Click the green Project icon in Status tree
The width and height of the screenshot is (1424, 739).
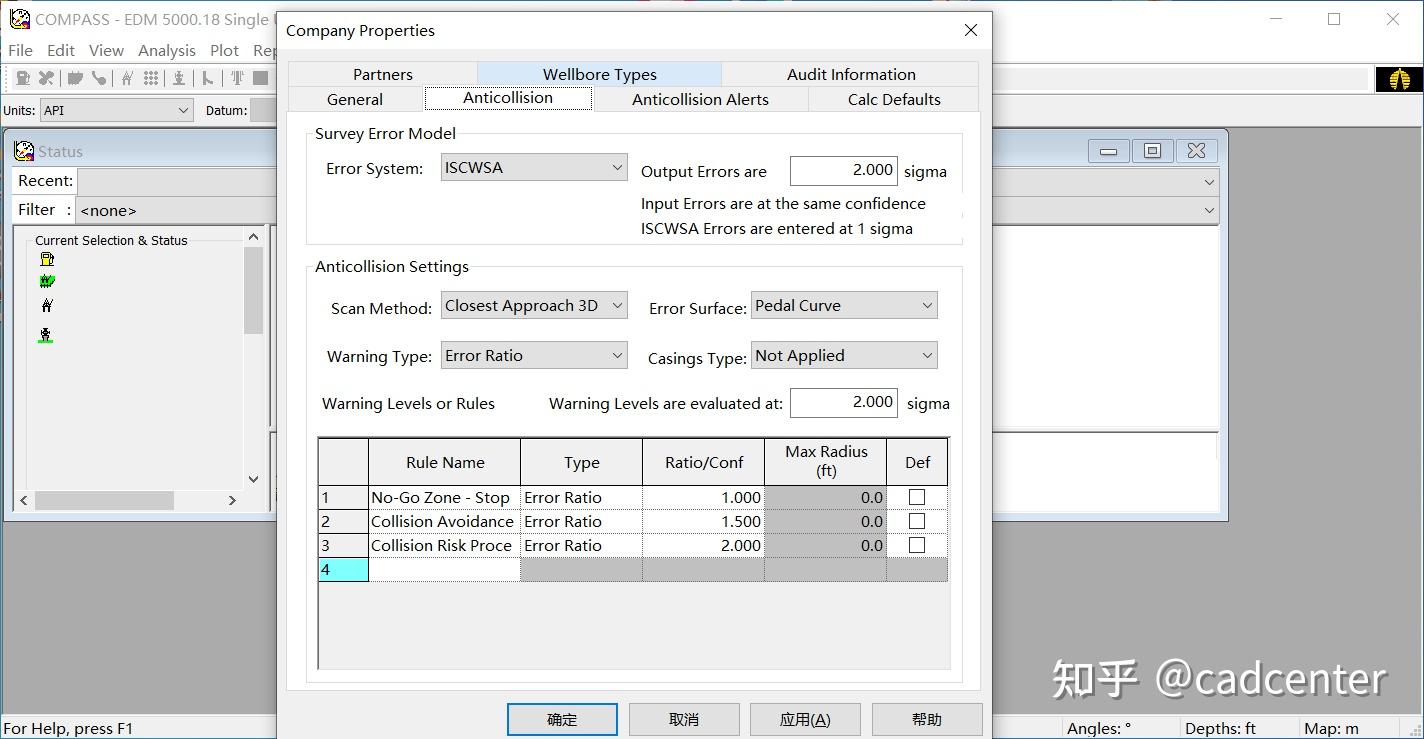[x=47, y=282]
